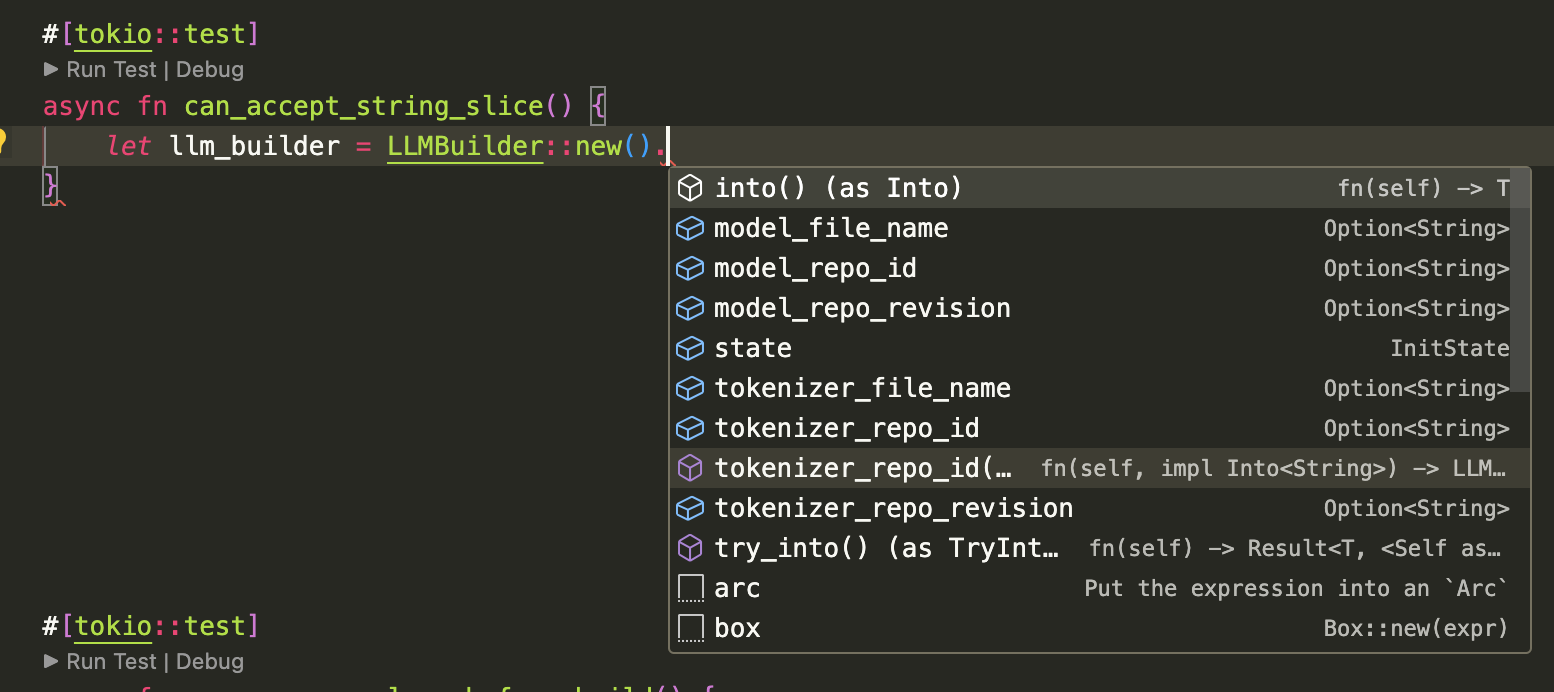Image resolution: width=1554 pixels, height=692 pixels.
Task: Click LLMBuilder type name in code
Action: [465, 146]
